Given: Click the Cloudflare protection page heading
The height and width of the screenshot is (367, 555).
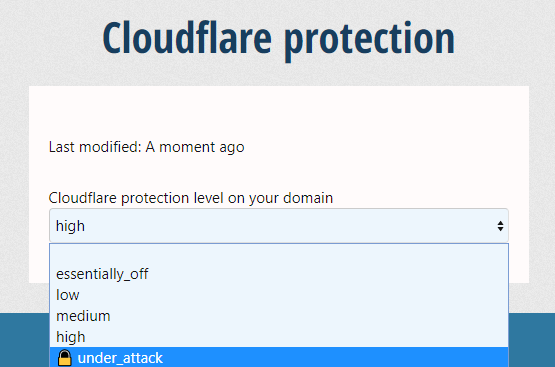Looking at the screenshot, I should coord(279,38).
